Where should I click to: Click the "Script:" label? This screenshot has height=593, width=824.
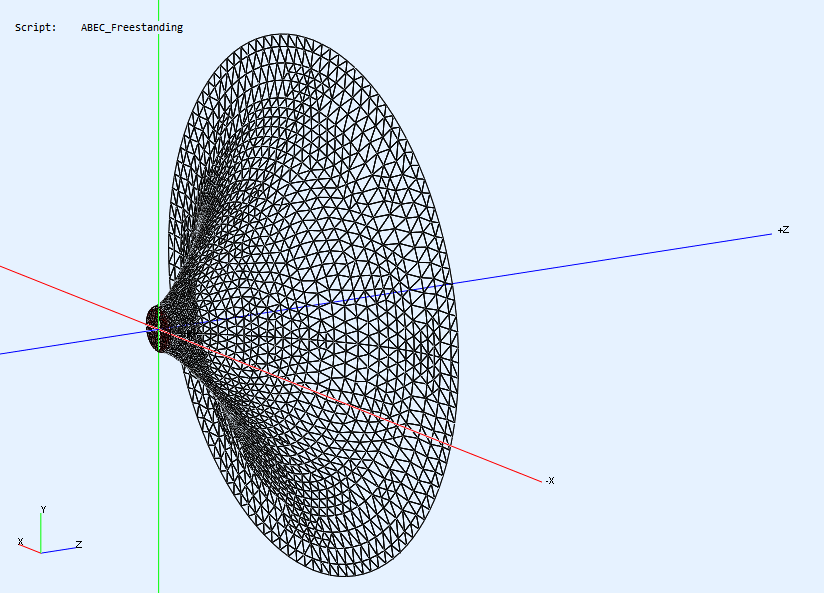tap(35, 27)
